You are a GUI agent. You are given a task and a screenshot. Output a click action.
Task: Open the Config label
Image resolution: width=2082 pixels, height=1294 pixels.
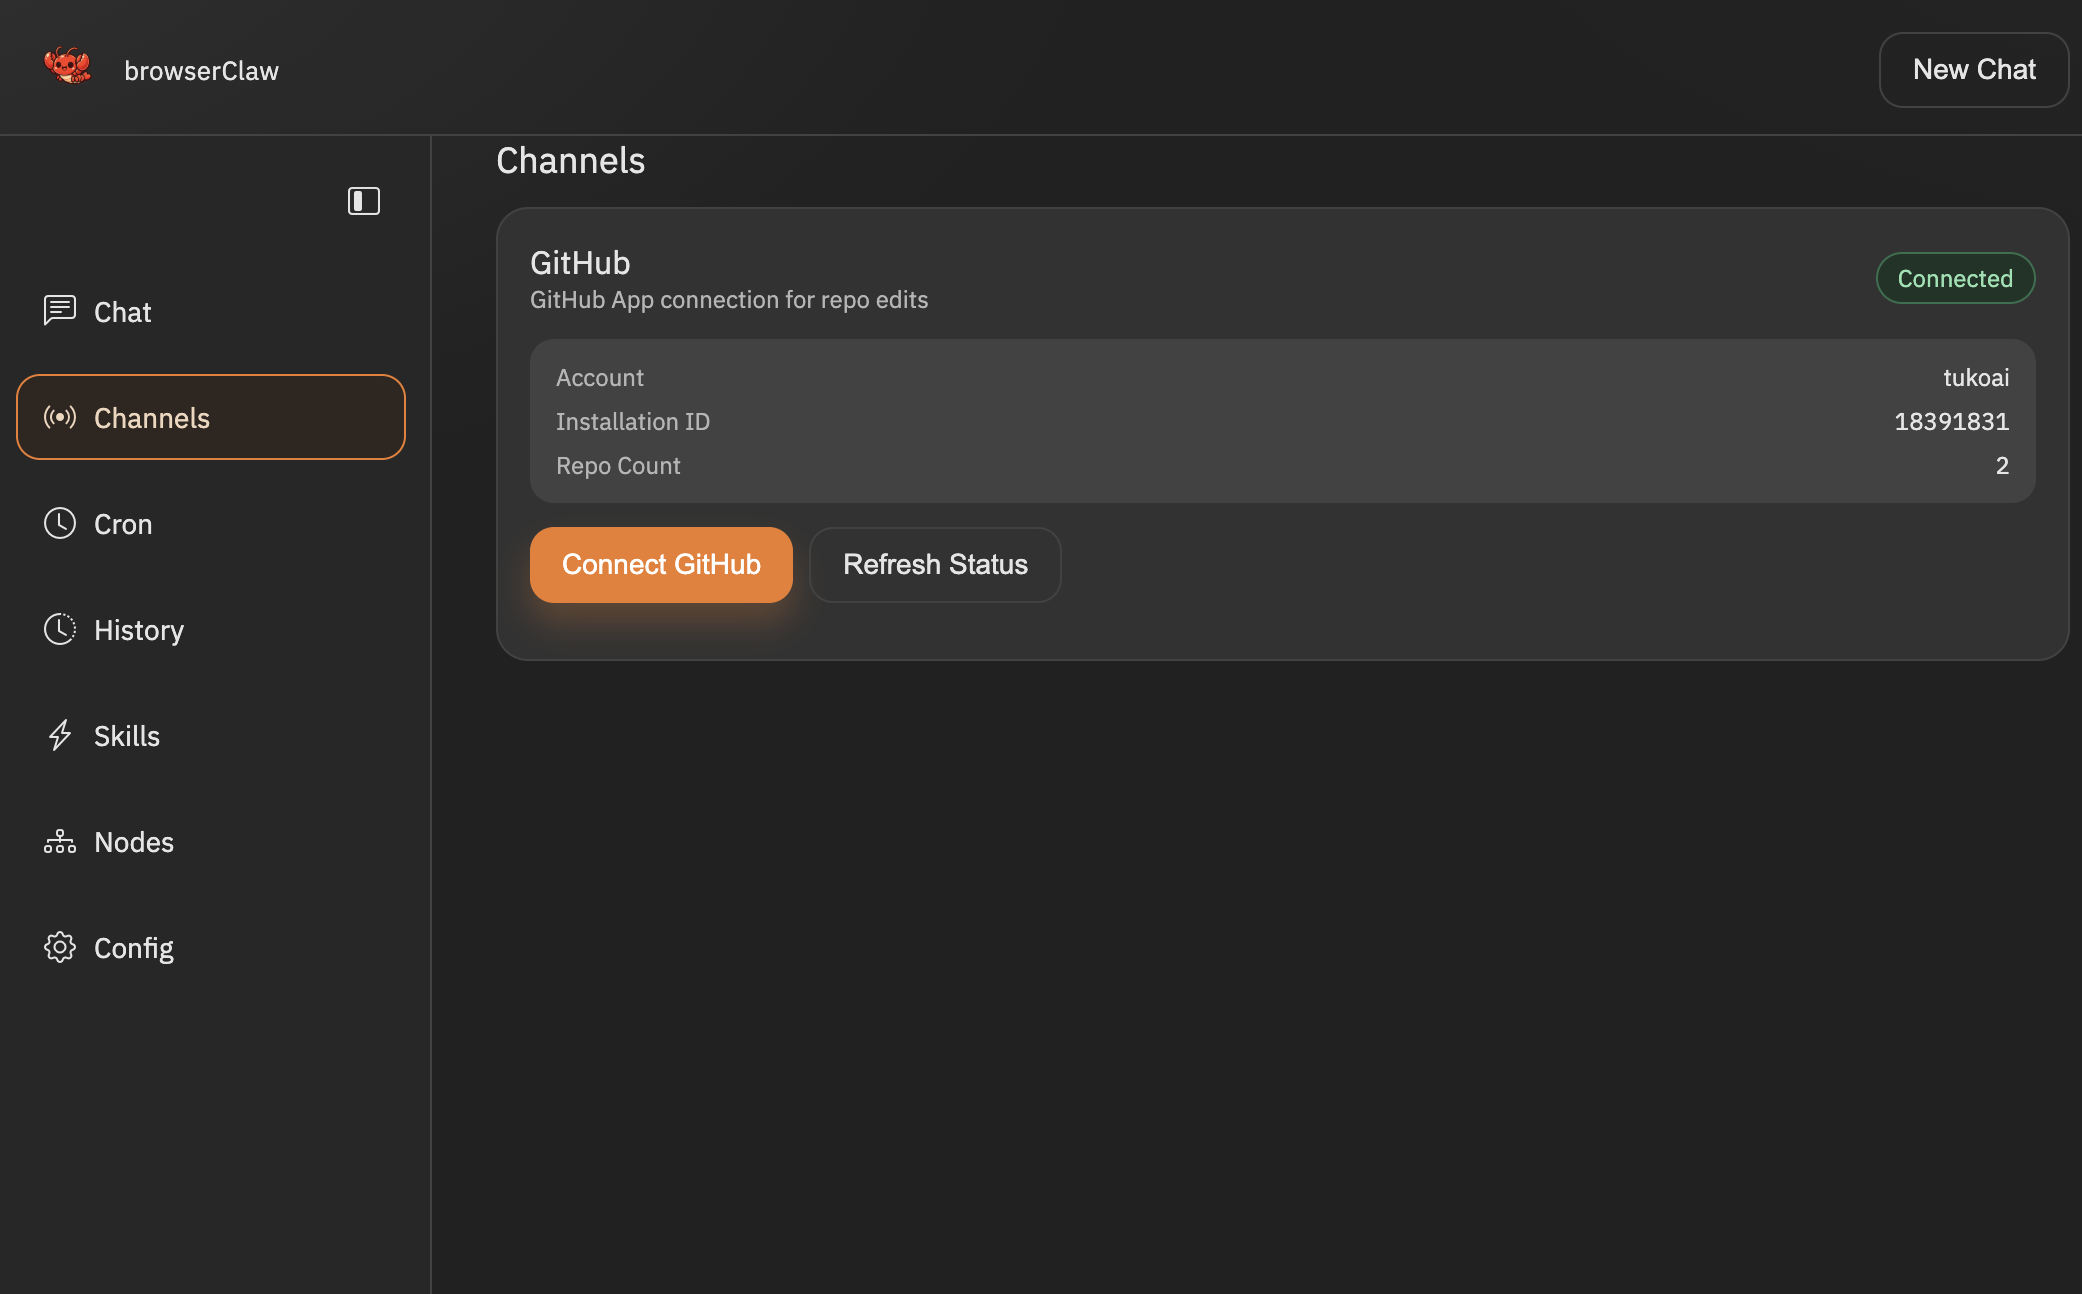134,948
